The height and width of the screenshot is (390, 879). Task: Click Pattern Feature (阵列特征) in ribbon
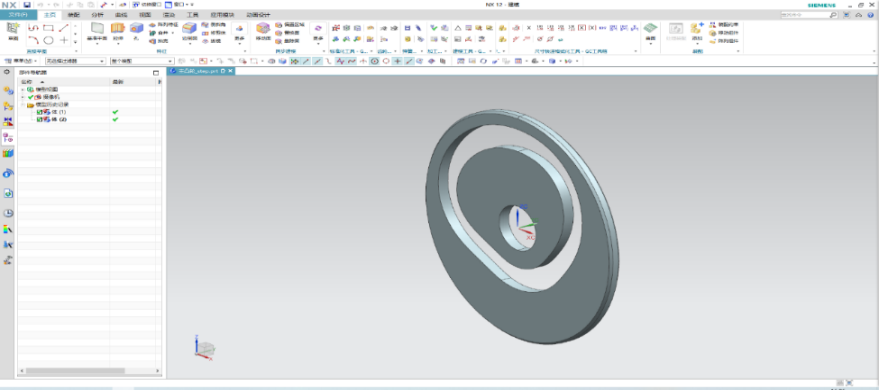(x=164, y=25)
